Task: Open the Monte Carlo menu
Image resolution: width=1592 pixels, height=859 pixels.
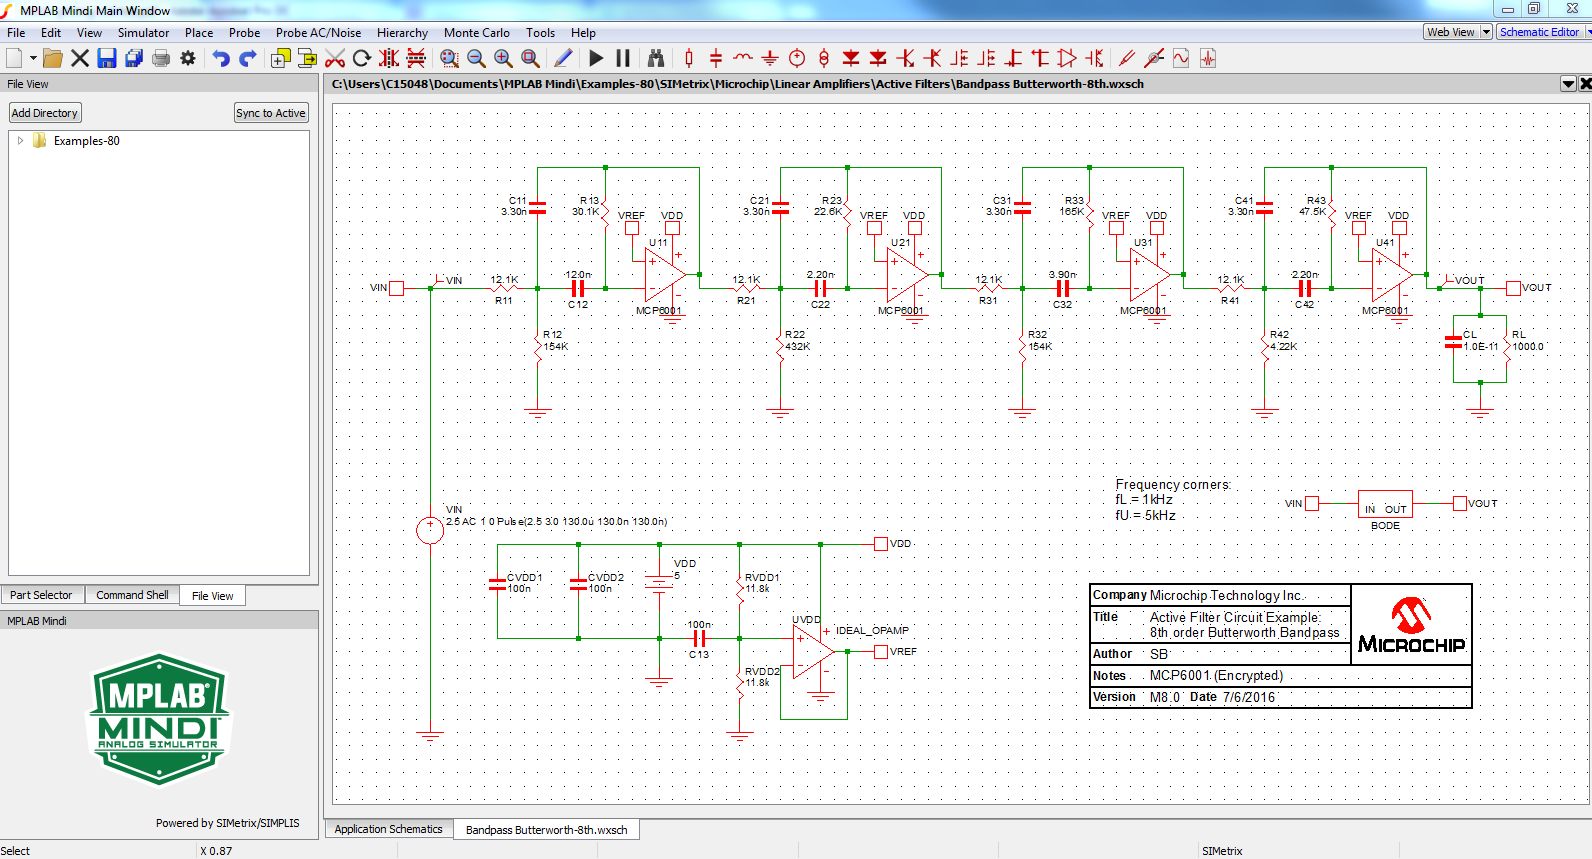Action: pyautogui.click(x=476, y=33)
